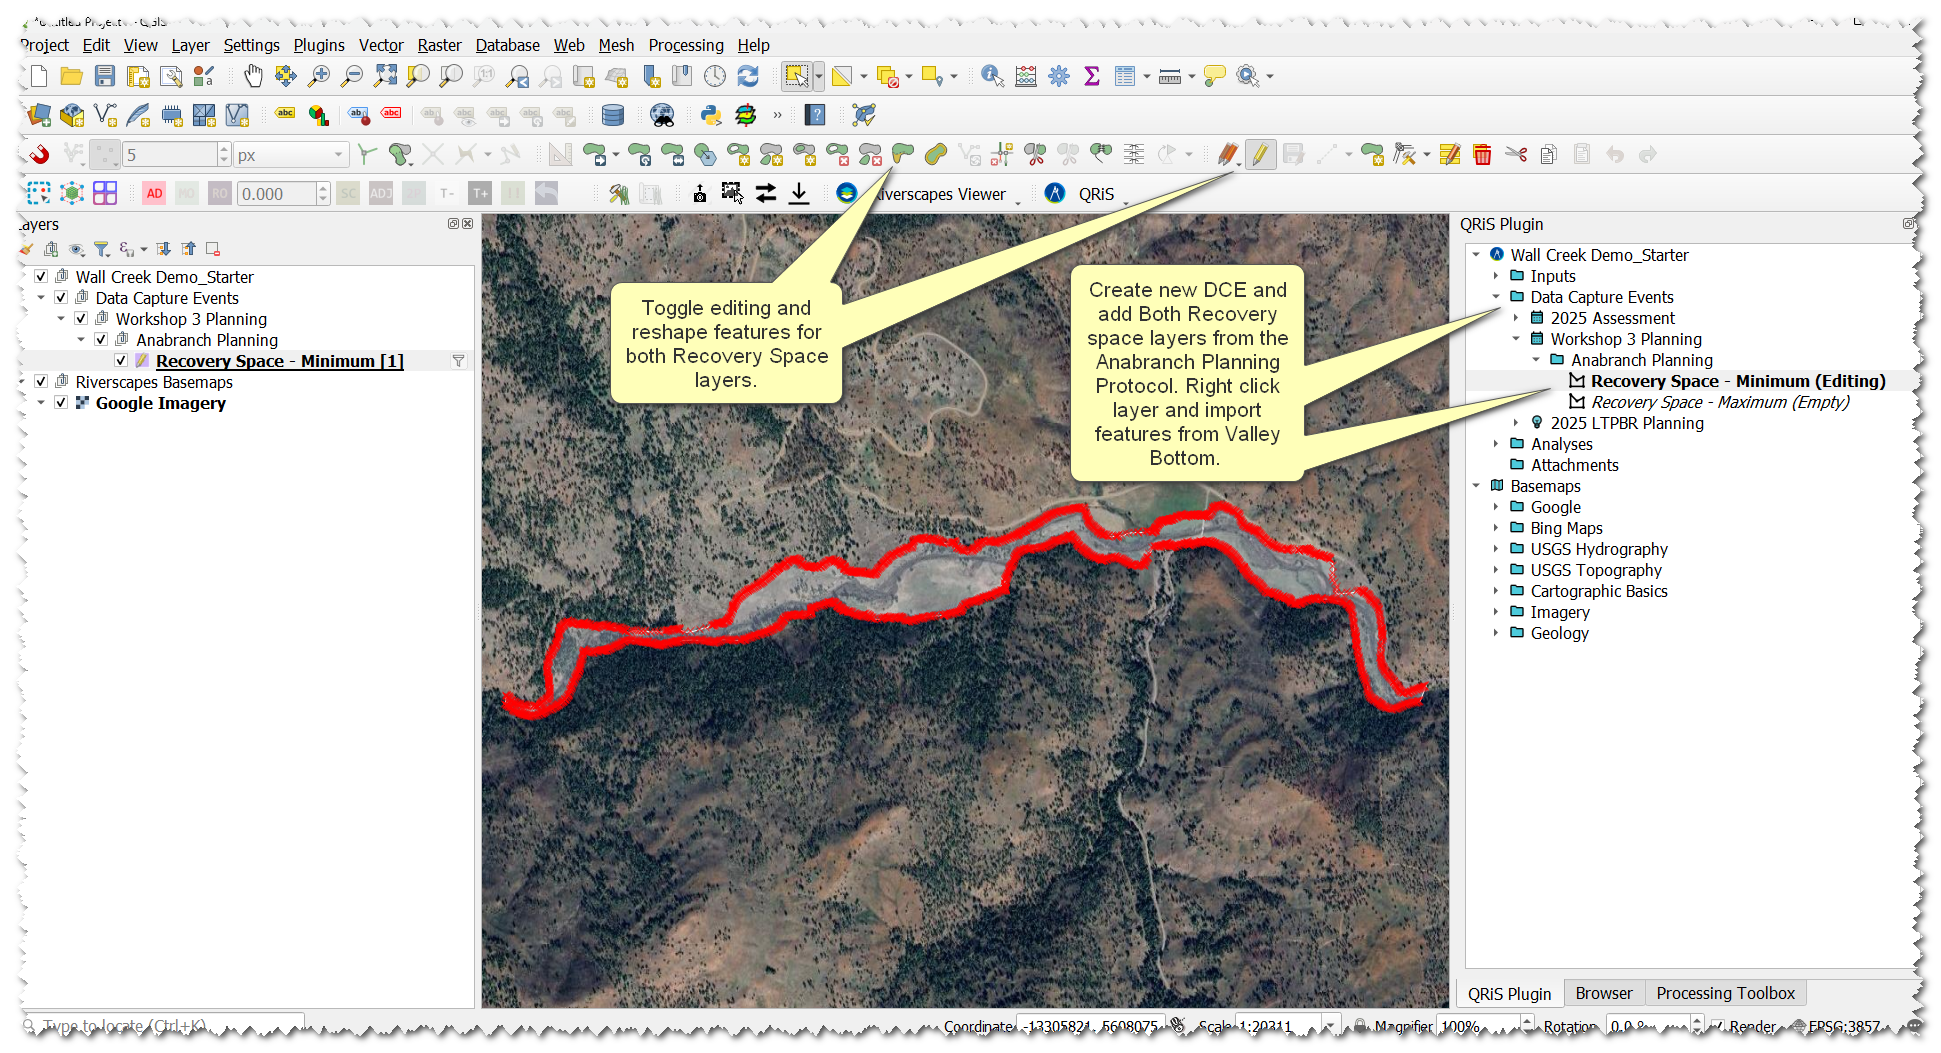Click Save Project floppy disk icon
The width and height of the screenshot is (1941, 1053).
[x=105, y=76]
